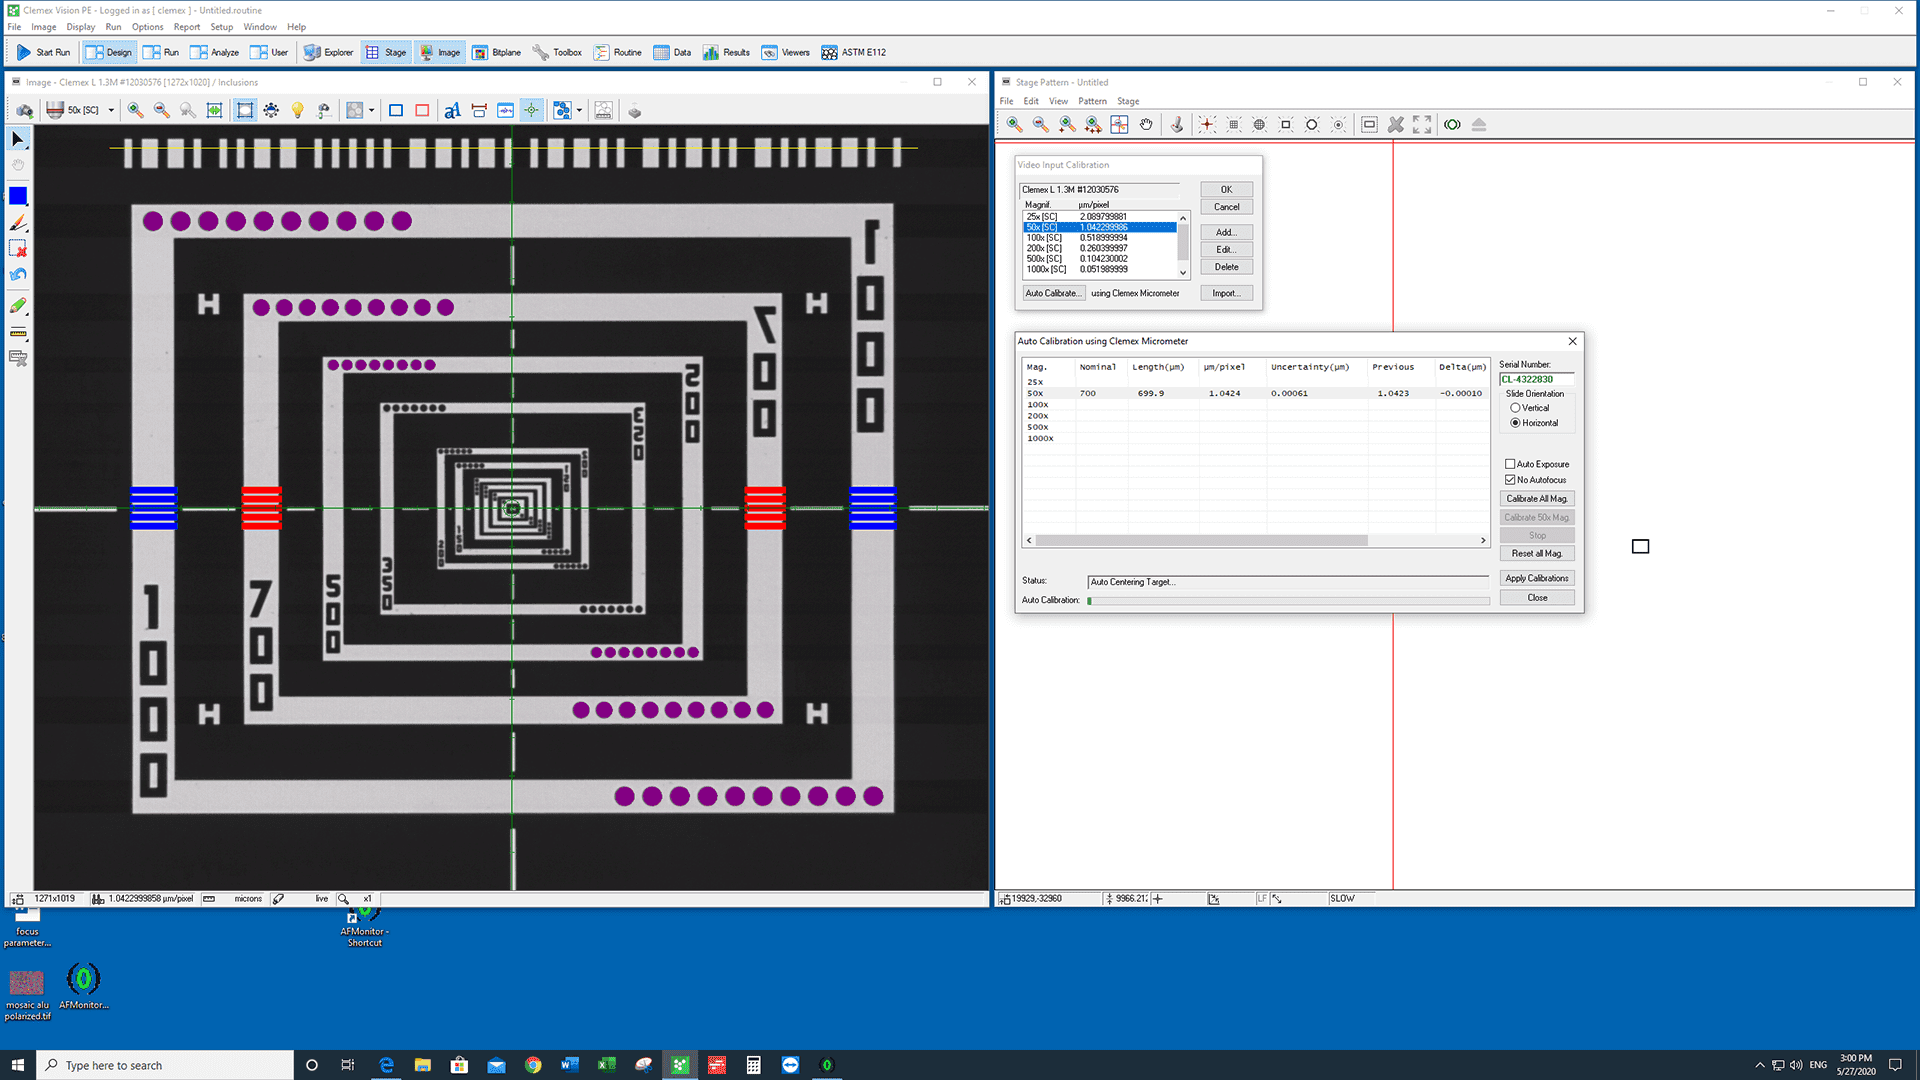Click the Calibrate All Mag. button
This screenshot has width=1920, height=1080.
(1537, 498)
